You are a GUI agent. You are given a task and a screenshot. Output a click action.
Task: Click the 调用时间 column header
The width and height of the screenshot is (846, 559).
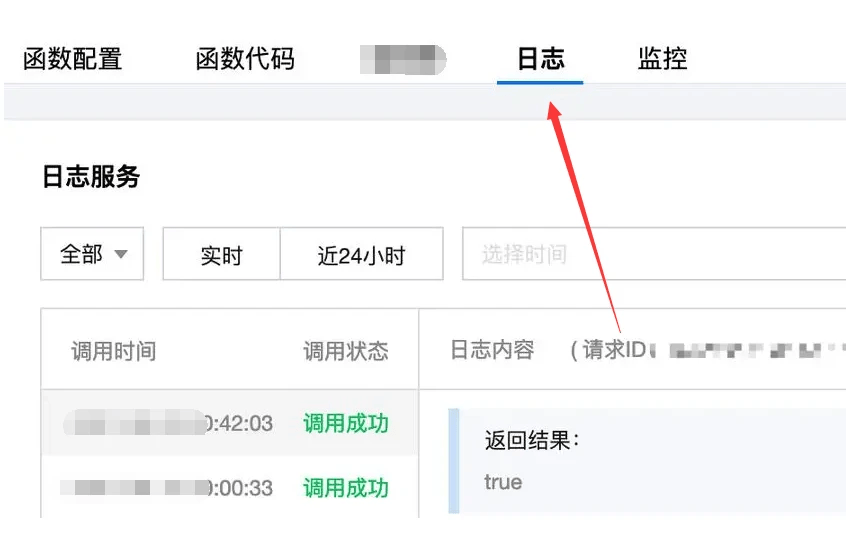click(114, 351)
